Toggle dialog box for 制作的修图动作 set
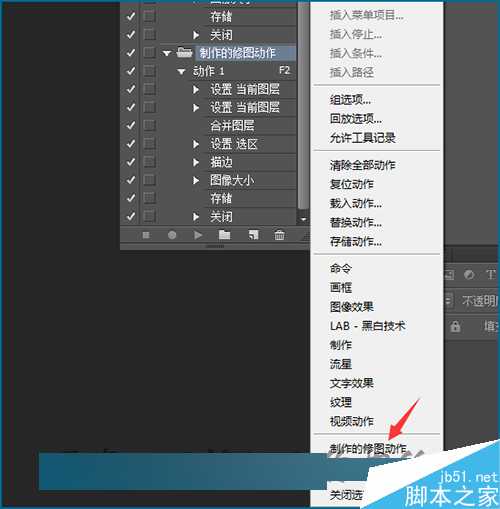 click(149, 53)
